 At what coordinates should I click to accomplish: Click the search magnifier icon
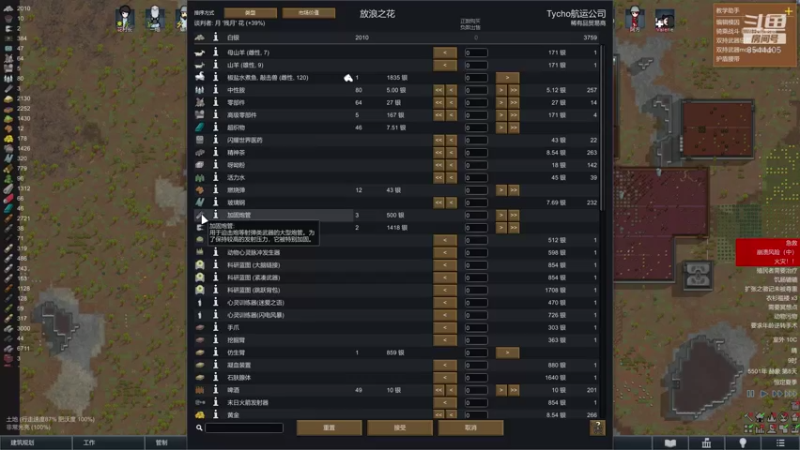(x=199, y=428)
